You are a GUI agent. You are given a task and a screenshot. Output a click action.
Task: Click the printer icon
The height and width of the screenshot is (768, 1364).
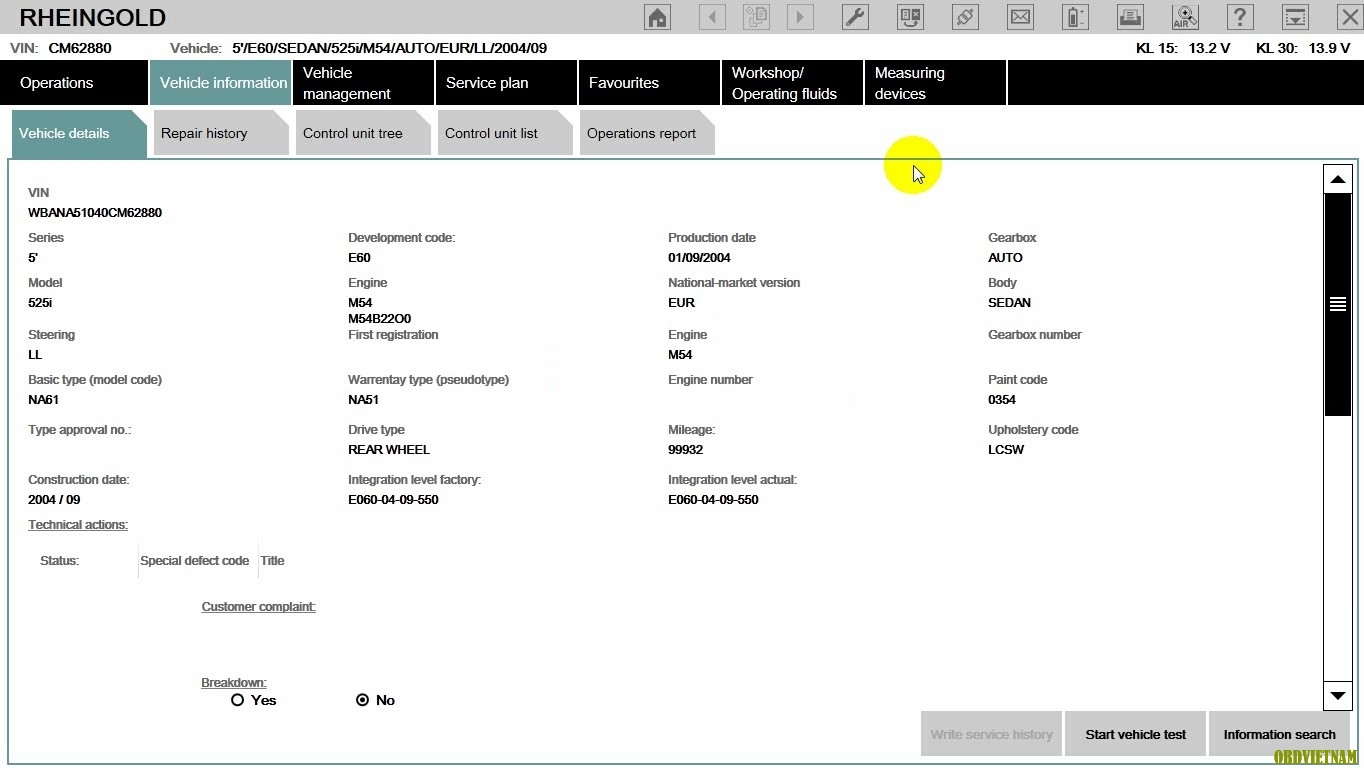click(x=1130, y=17)
